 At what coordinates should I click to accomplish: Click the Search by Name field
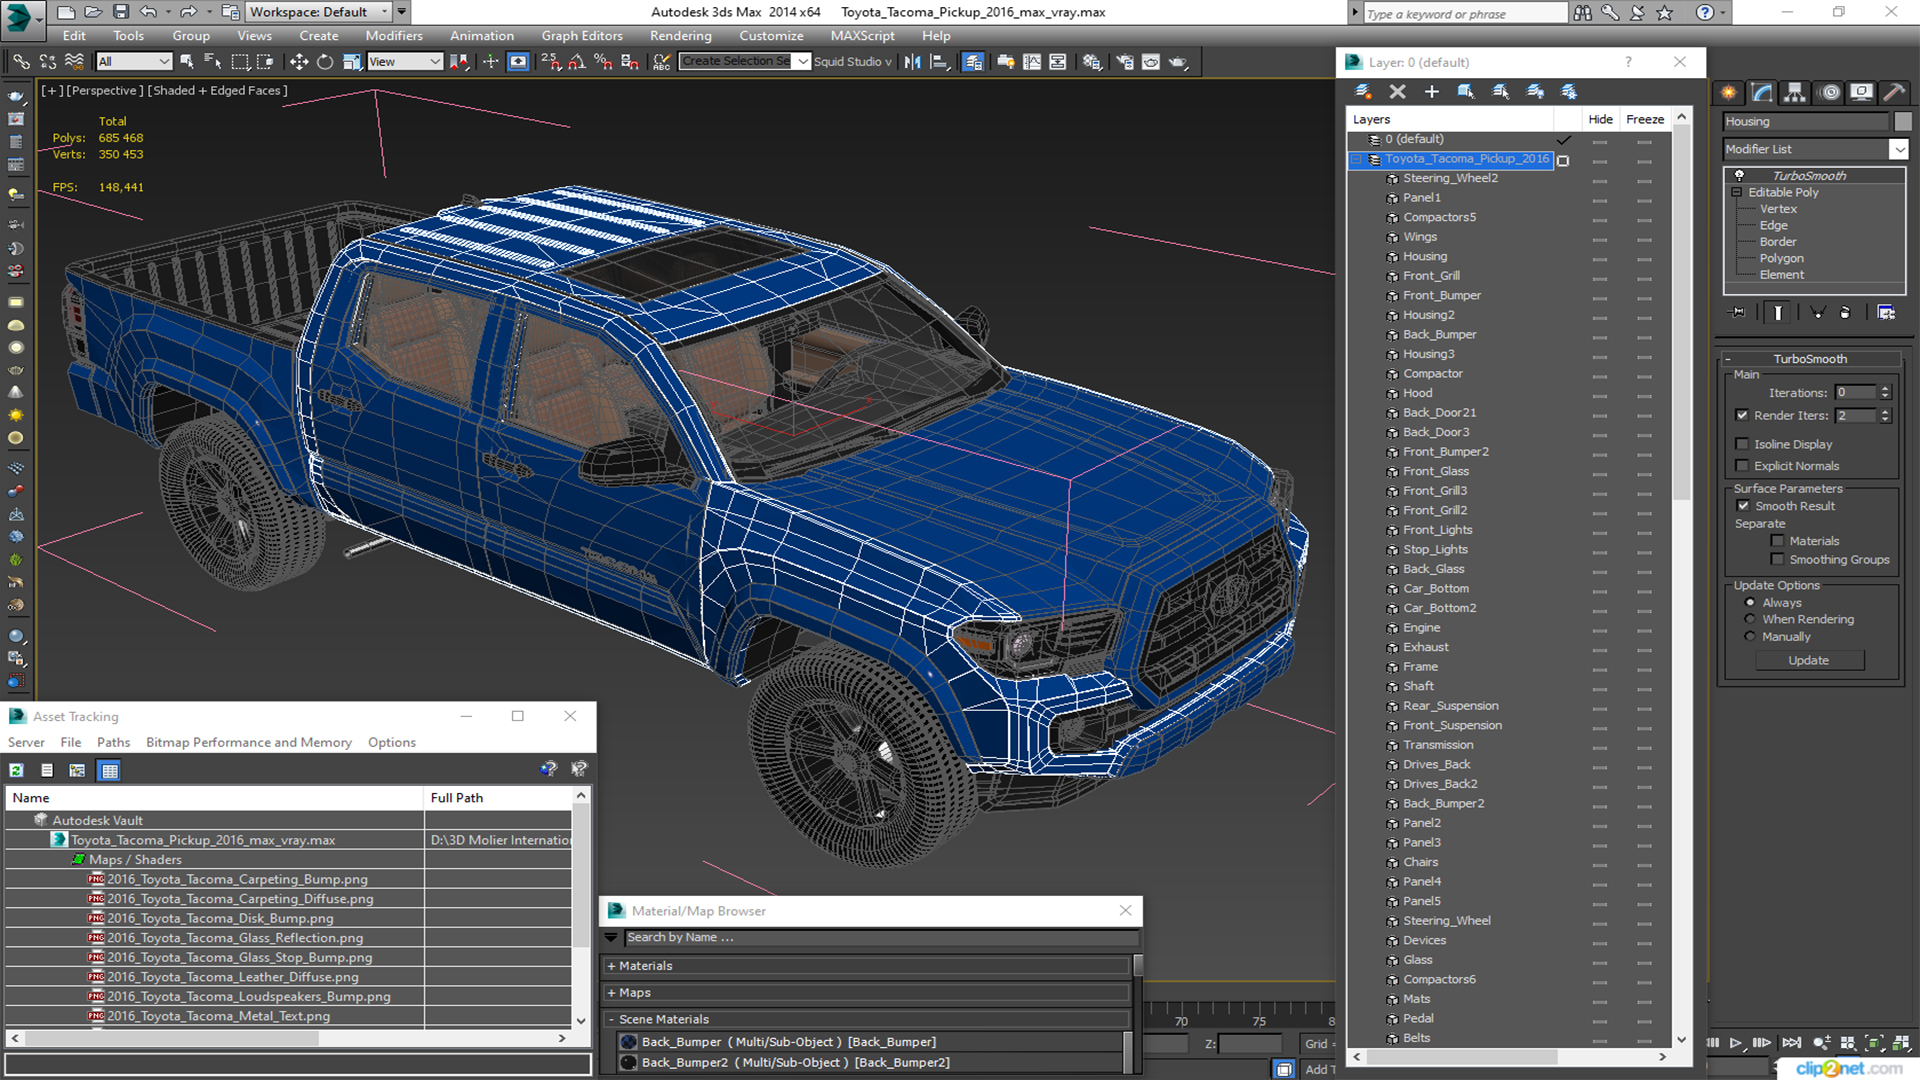880,938
